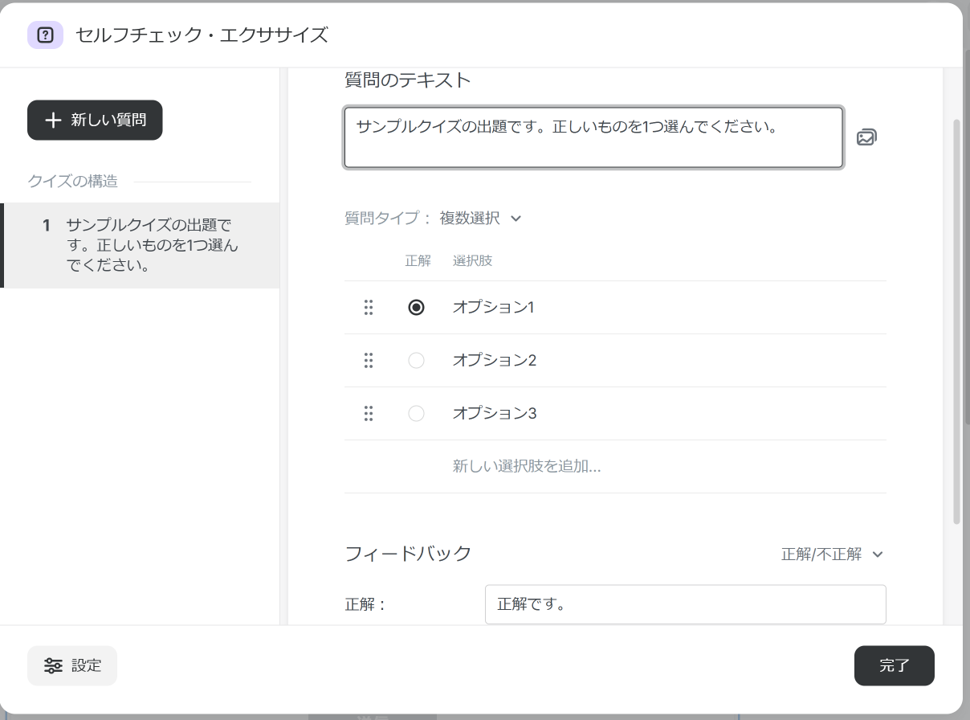Click the sliders icon on 設定 button
Screen dimensions: 970x720
pos(53,666)
